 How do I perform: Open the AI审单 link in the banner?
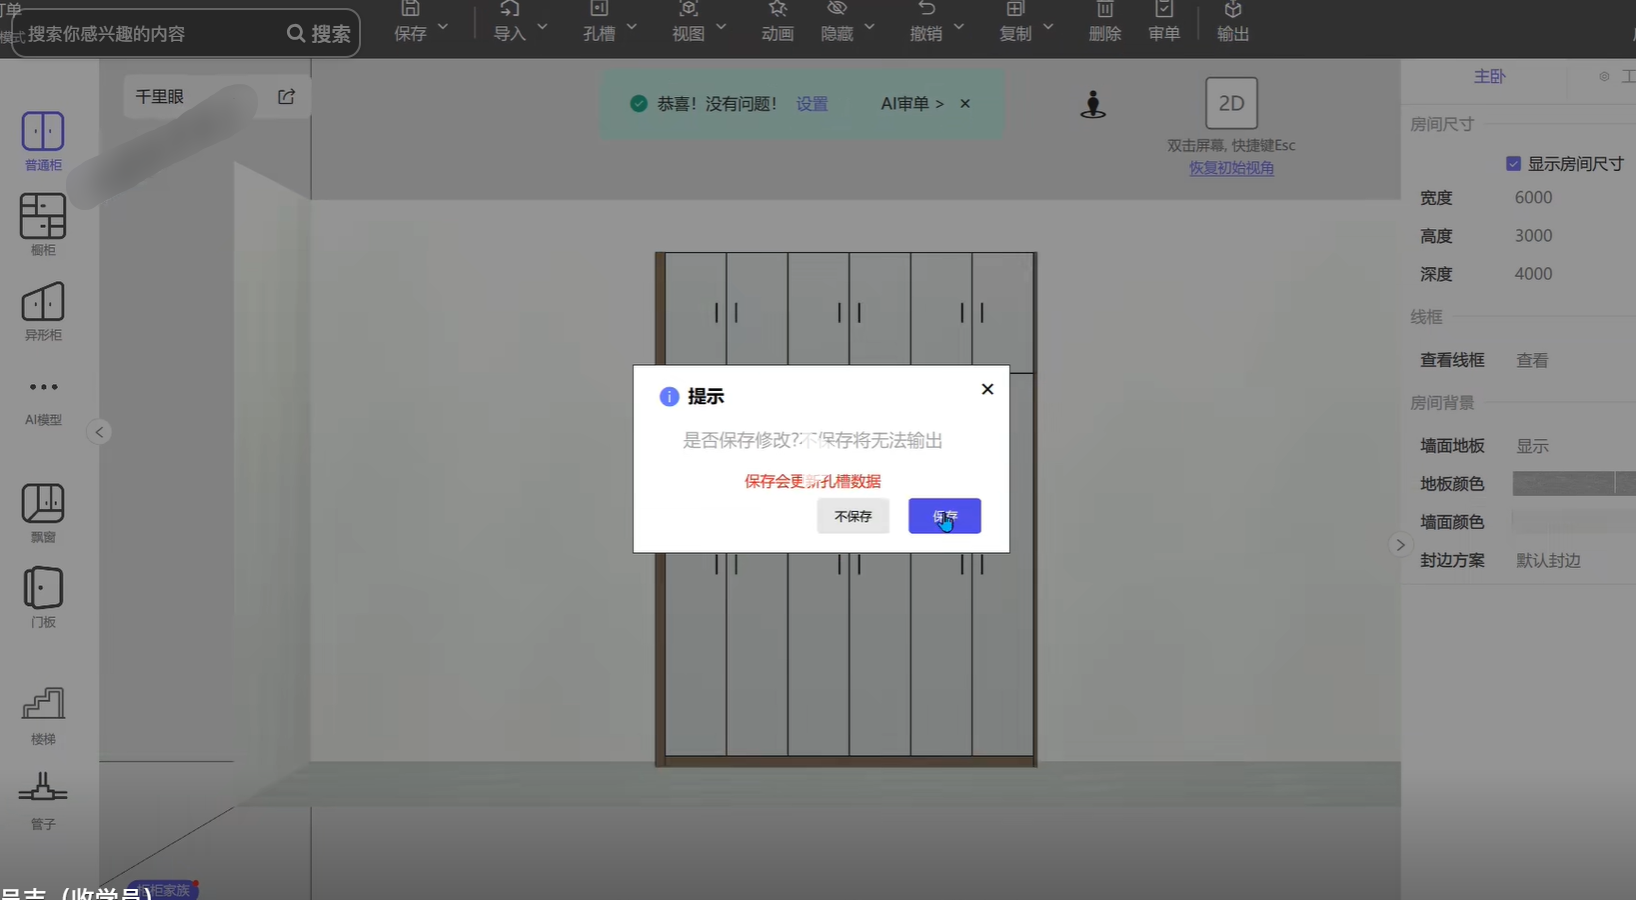[x=912, y=104]
